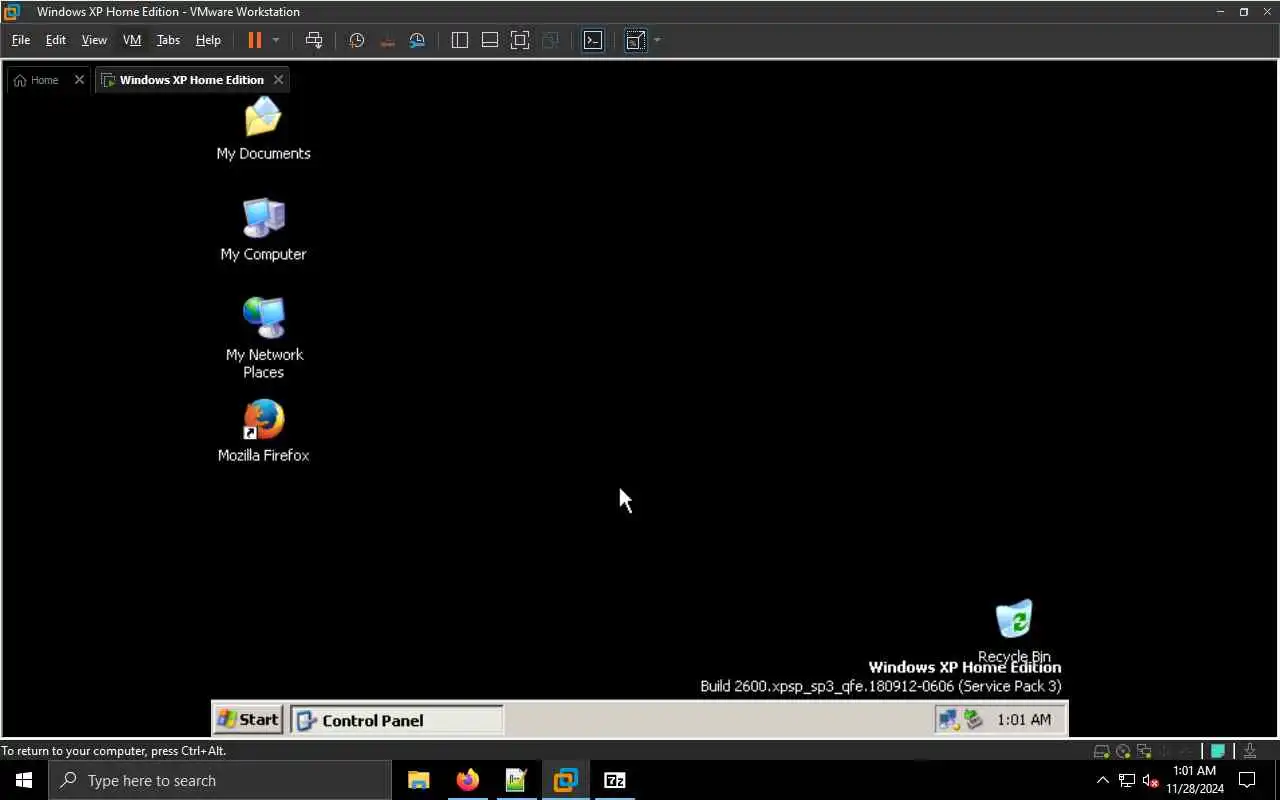Select the My Computer desktop icon

pos(264,229)
